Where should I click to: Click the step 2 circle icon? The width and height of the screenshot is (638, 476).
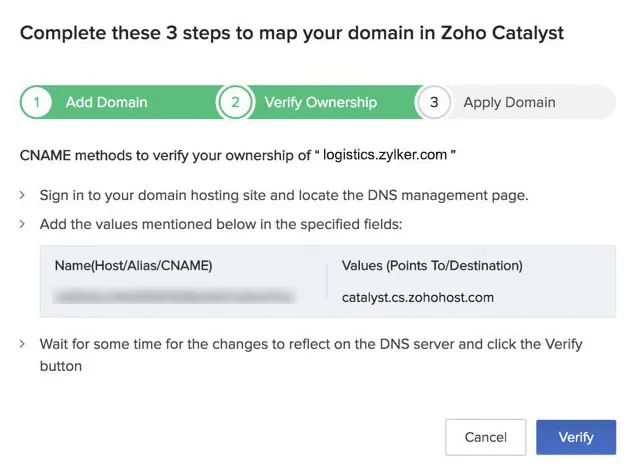tap(235, 102)
